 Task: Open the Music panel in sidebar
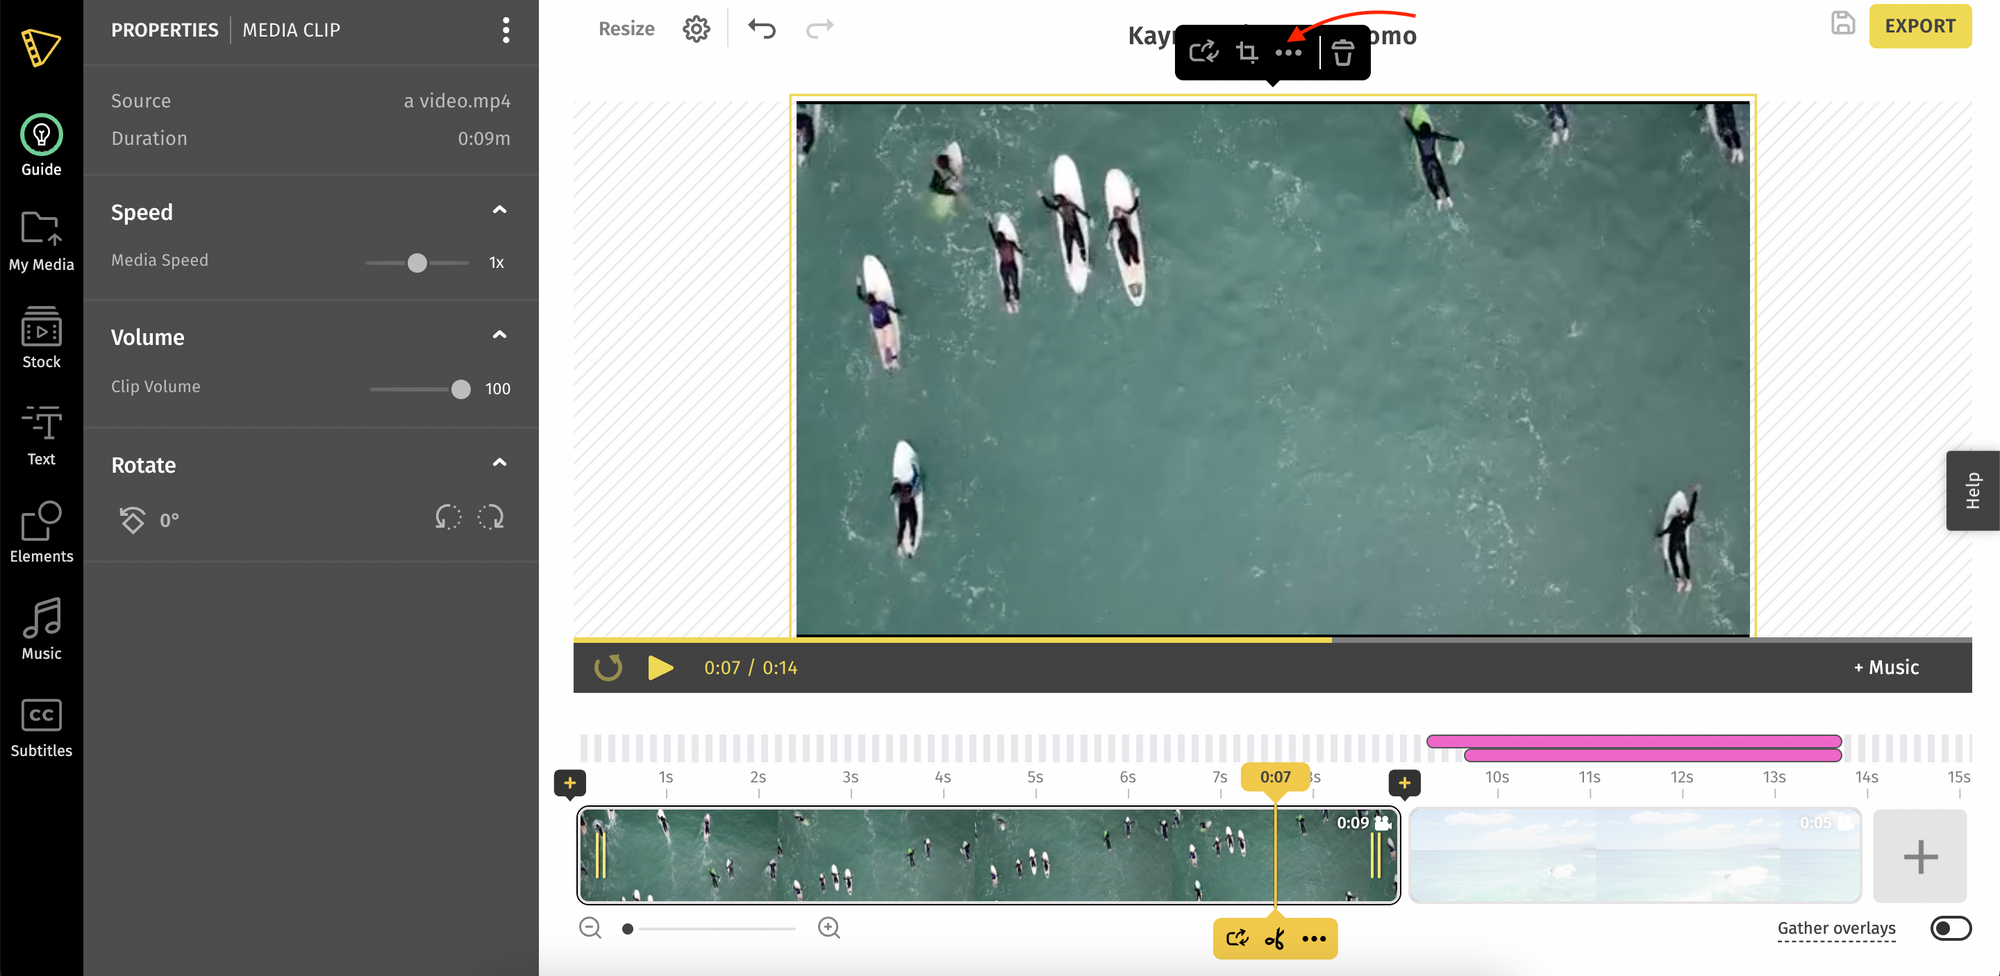pyautogui.click(x=41, y=630)
